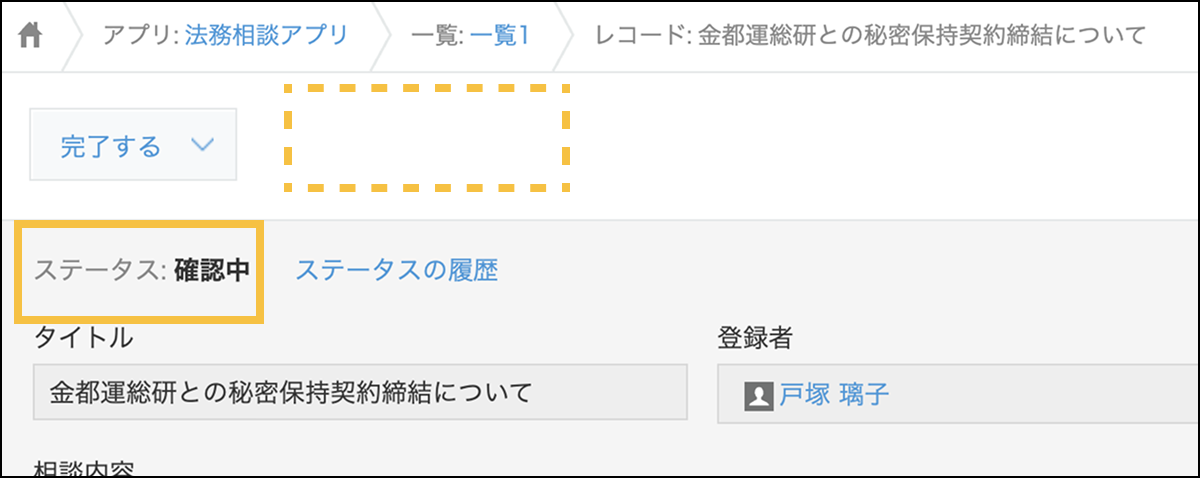Open the ステータスの履歴 link

point(396,270)
